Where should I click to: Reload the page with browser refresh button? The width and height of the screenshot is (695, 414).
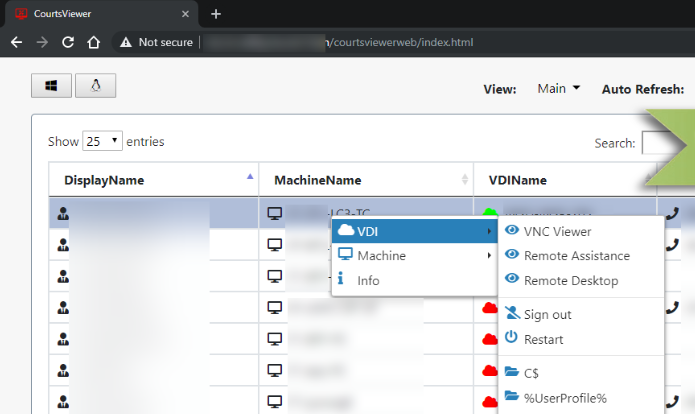pyautogui.click(x=67, y=43)
